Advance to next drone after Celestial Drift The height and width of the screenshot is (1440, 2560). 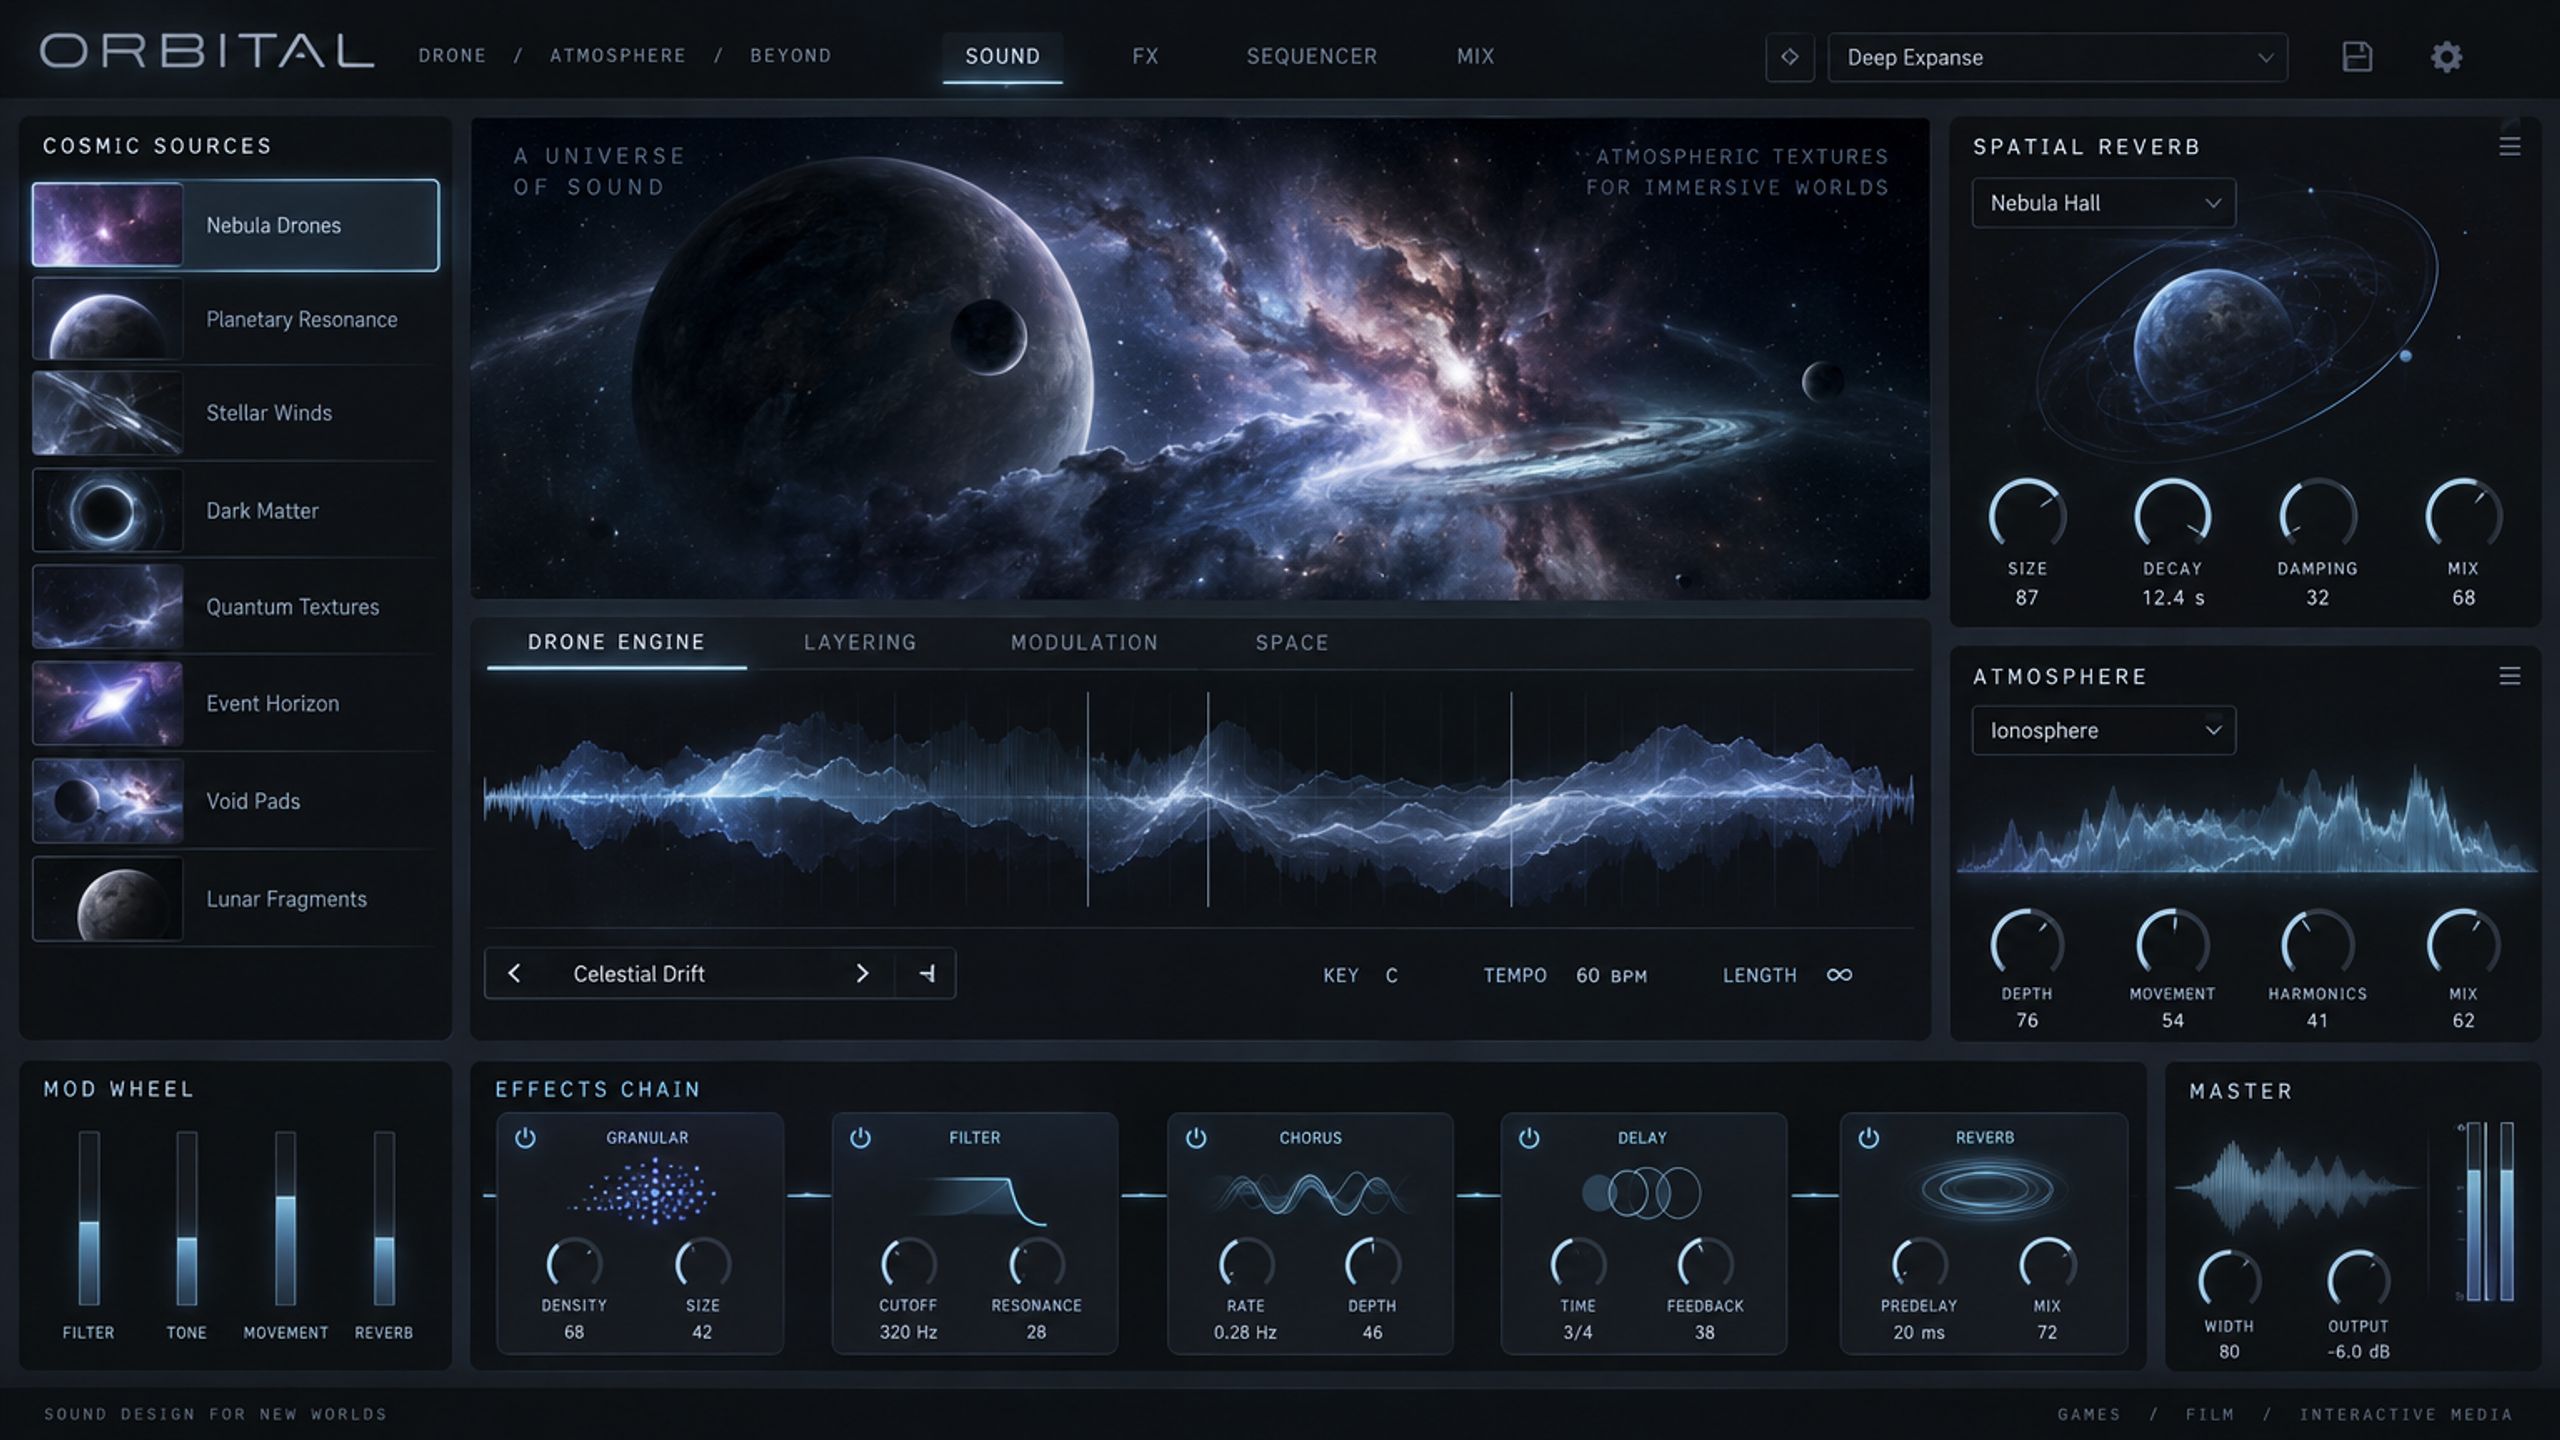point(862,973)
